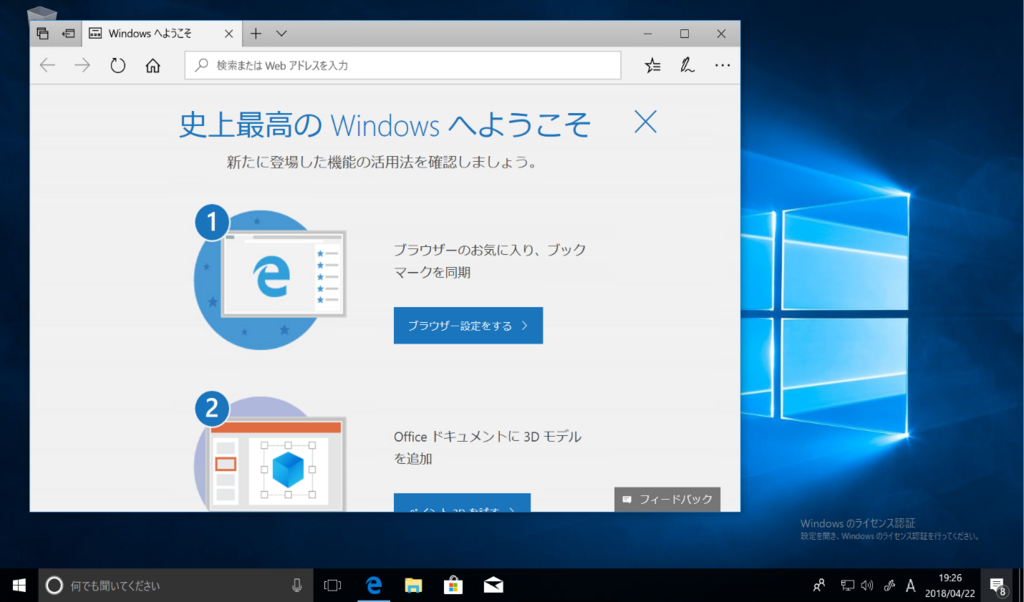Click the Office ドキュメントに 3D モデルを追加 text
The height and width of the screenshot is (602, 1024).
[488, 447]
